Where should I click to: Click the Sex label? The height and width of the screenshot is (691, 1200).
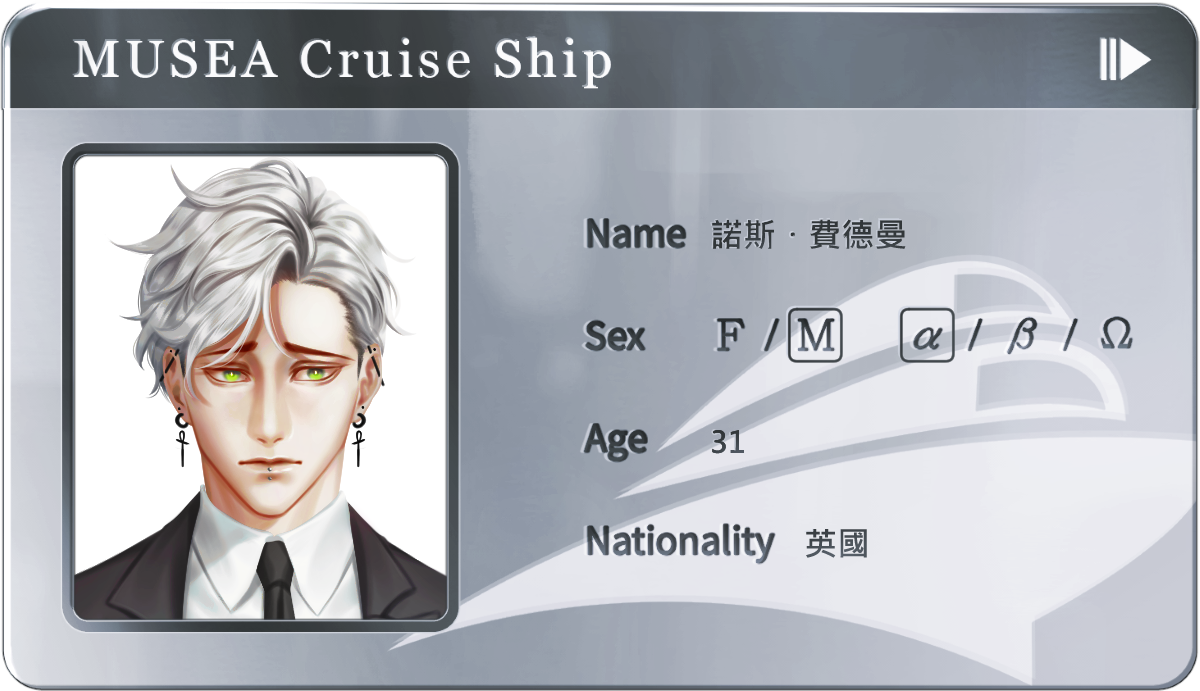[x=615, y=336]
